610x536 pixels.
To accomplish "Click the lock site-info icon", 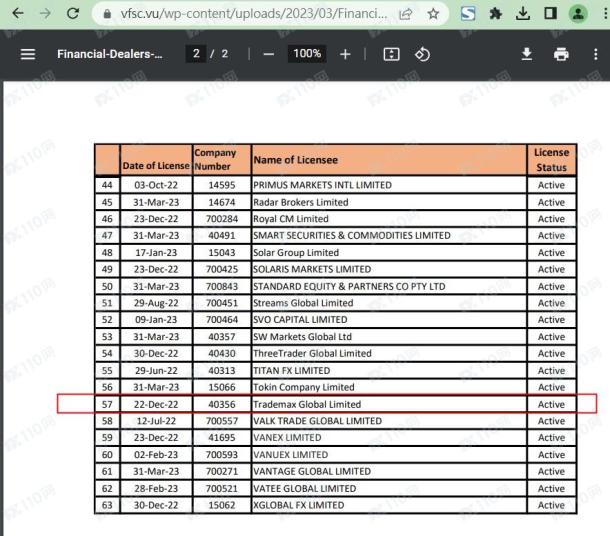I will [x=107, y=14].
